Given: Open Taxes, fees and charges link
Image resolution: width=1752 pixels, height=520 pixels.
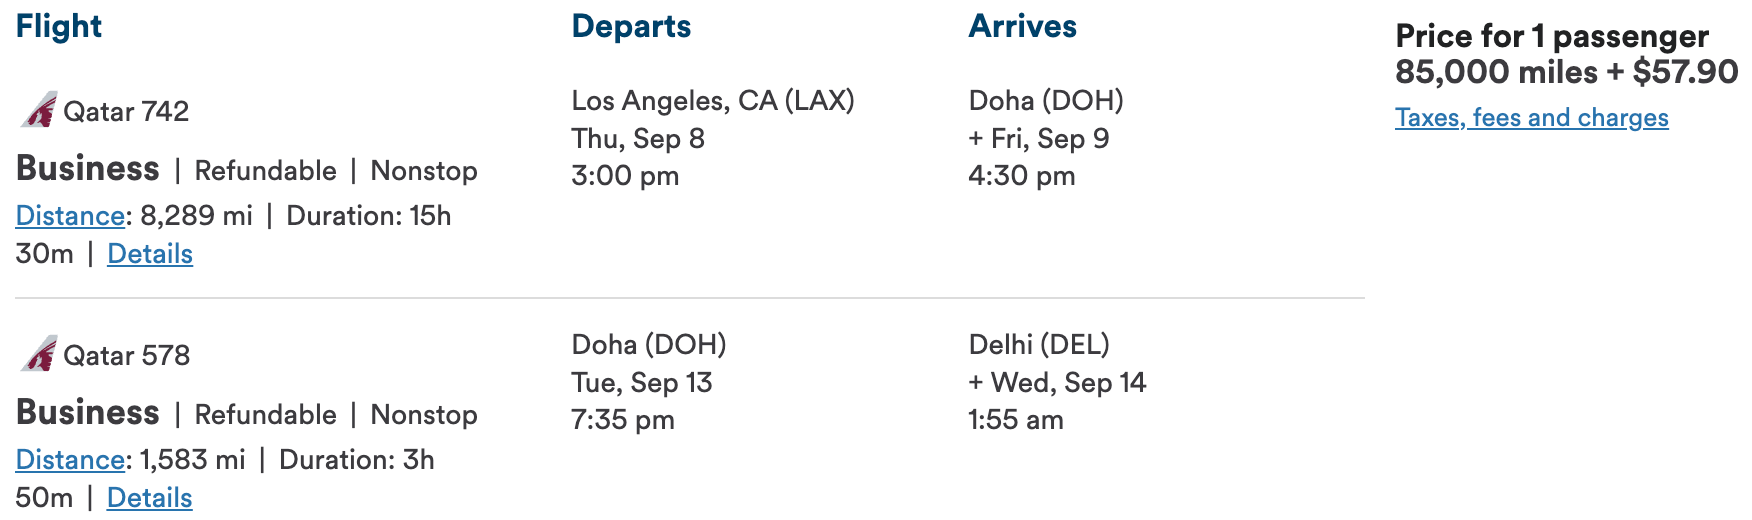Looking at the screenshot, I should click(1532, 118).
